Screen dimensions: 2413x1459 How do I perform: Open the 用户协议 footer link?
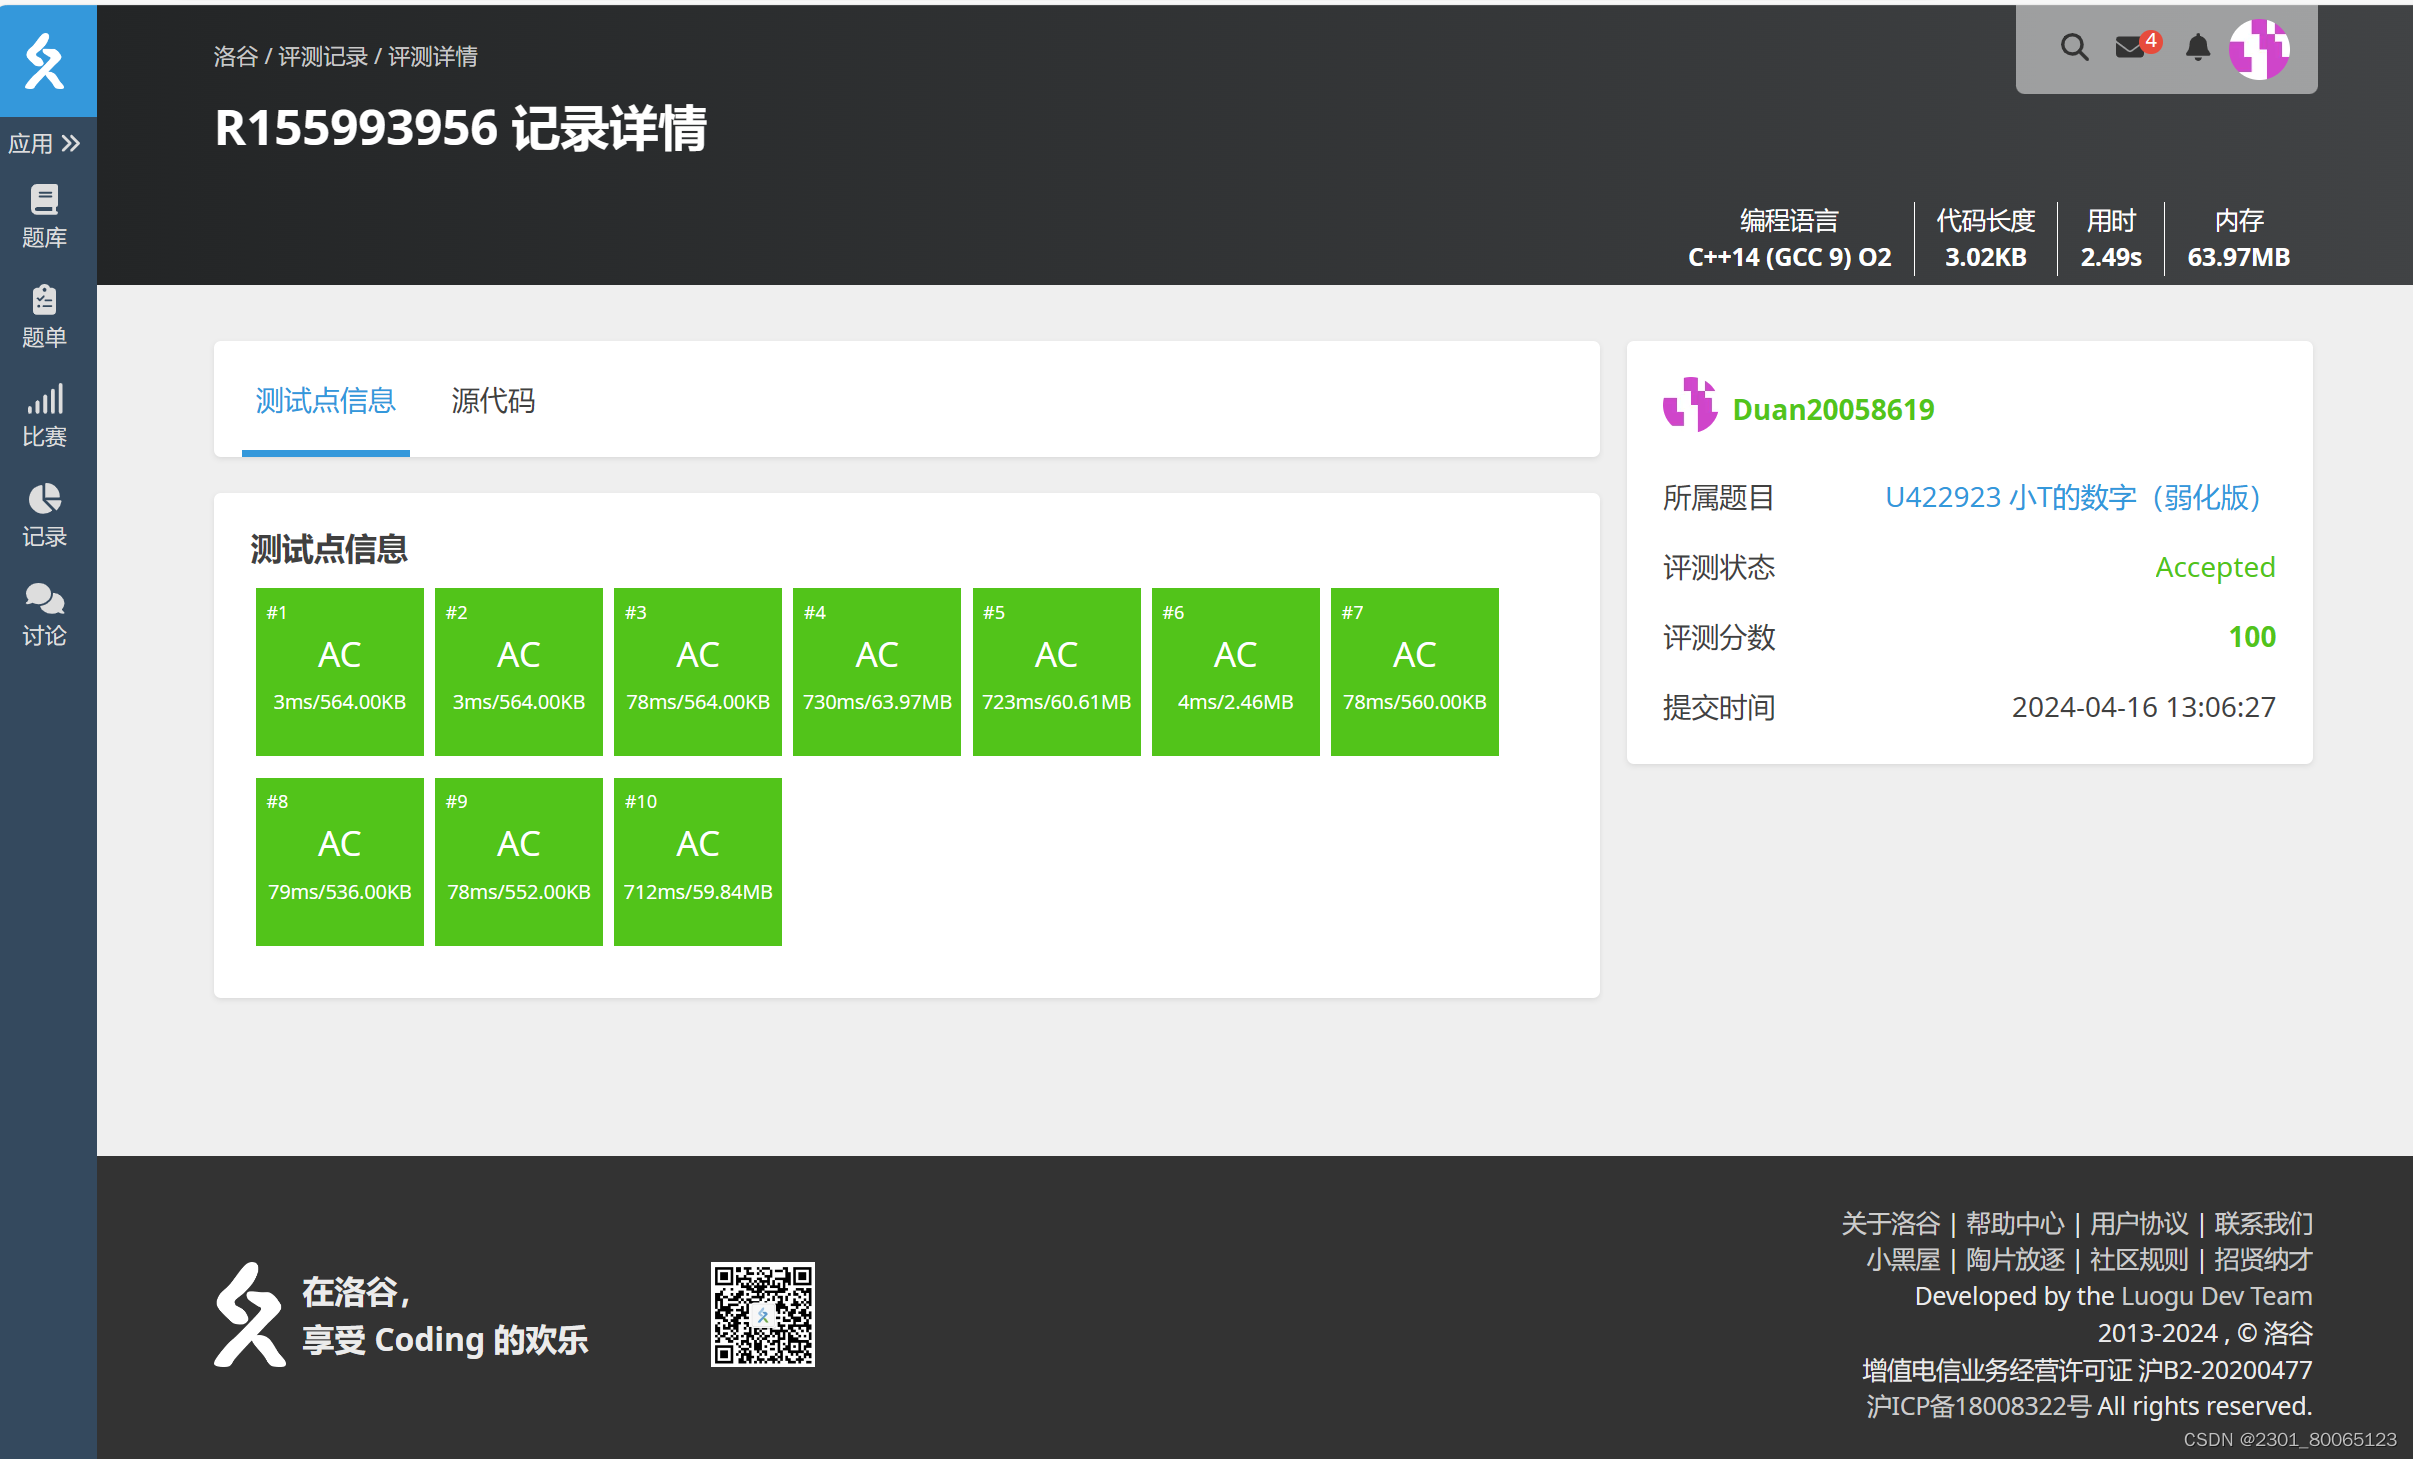click(2138, 1223)
